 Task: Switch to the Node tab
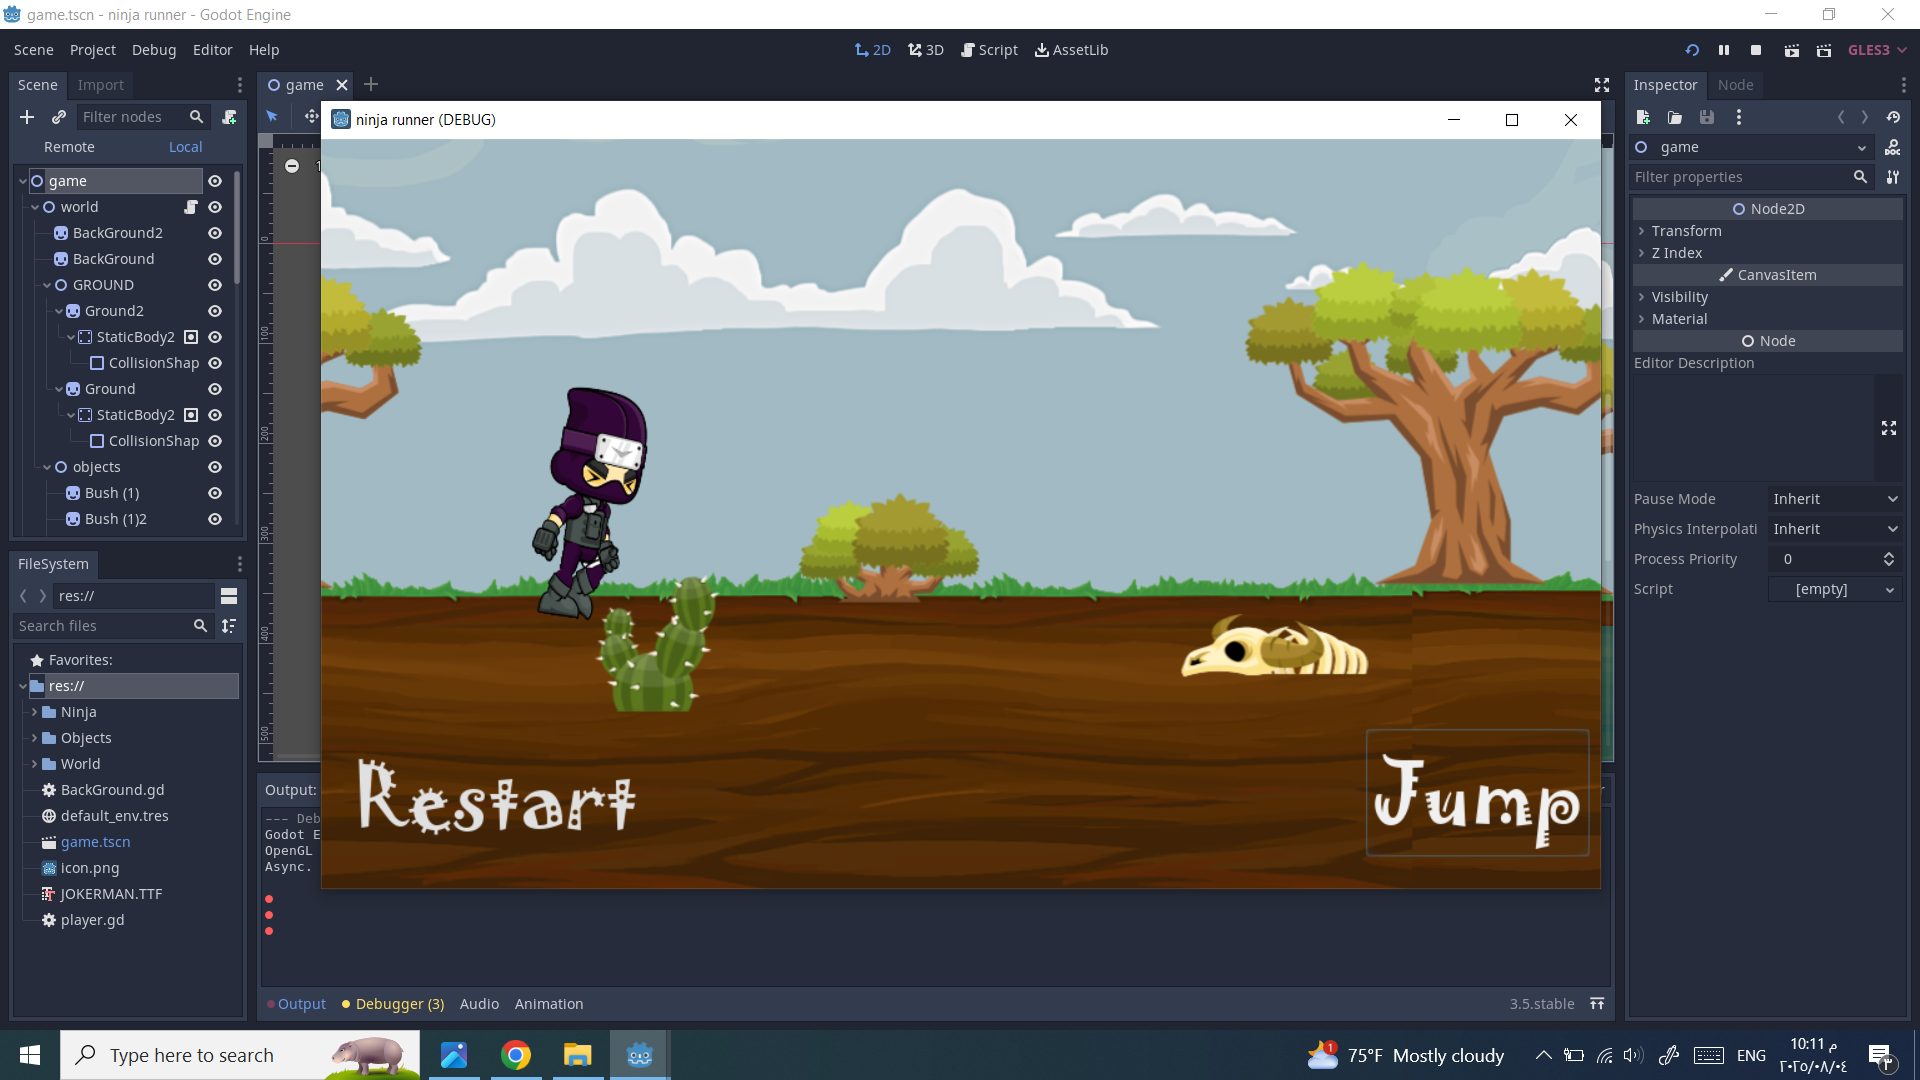point(1735,85)
